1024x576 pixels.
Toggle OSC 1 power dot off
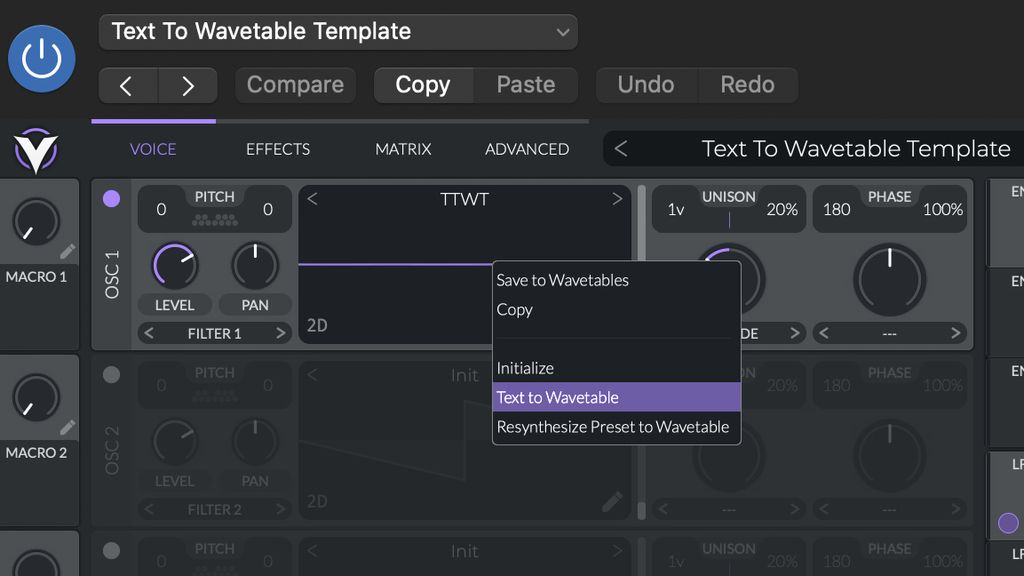tap(111, 199)
